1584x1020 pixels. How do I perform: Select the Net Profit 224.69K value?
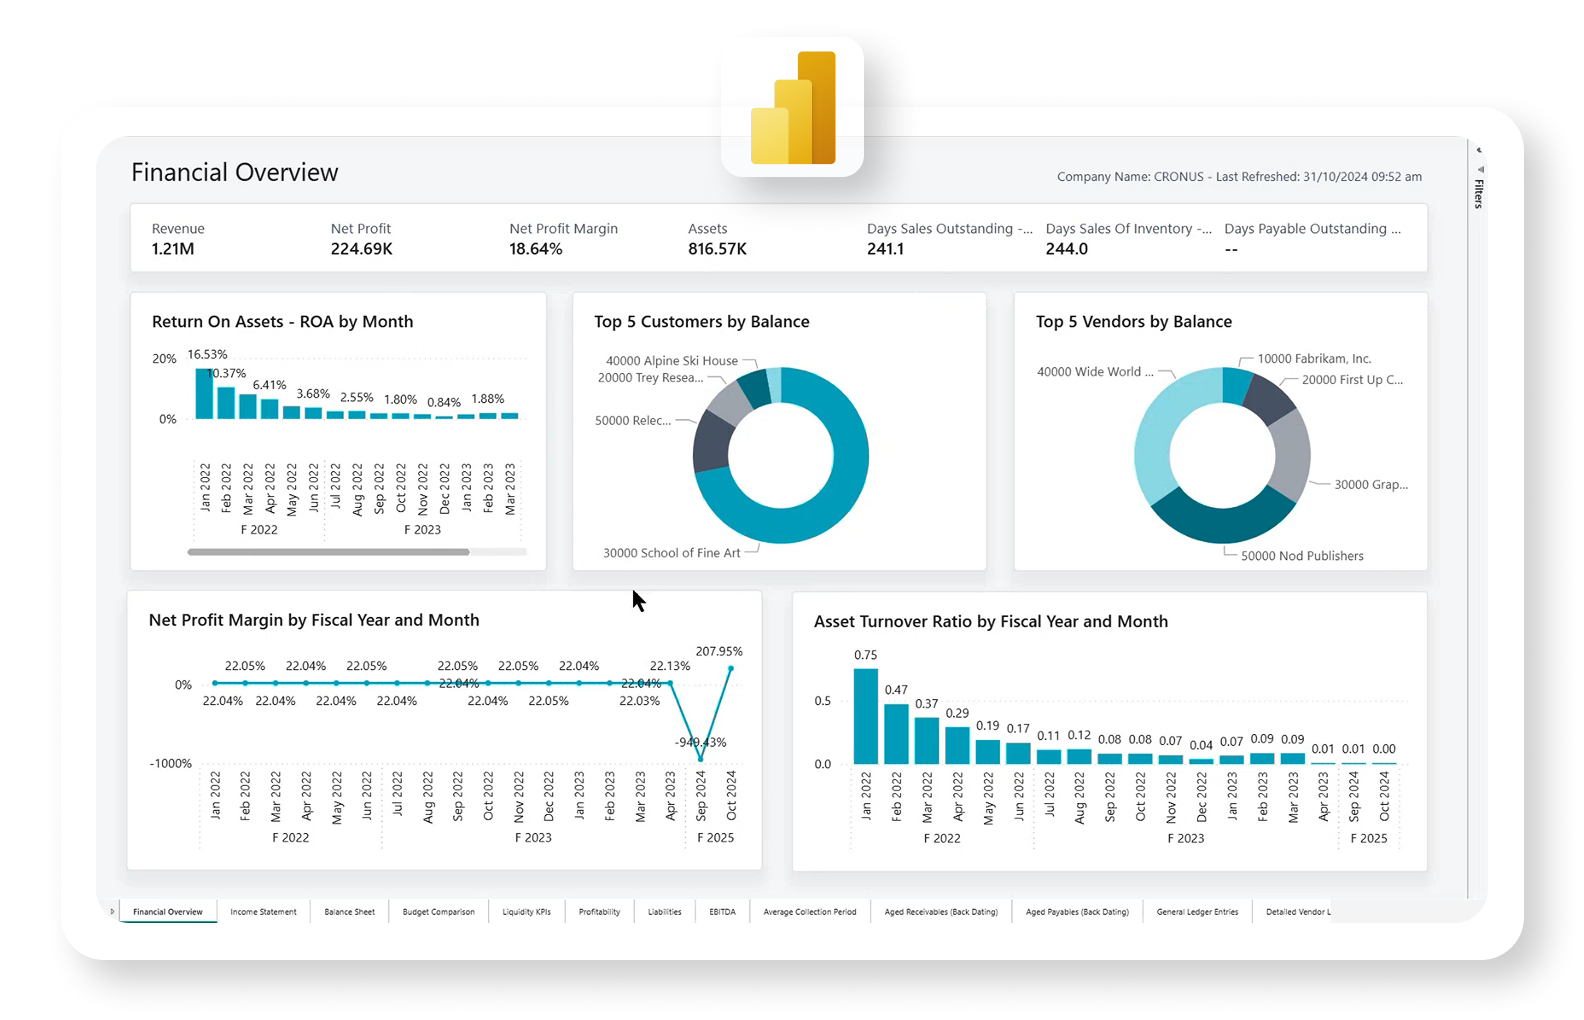tap(361, 249)
